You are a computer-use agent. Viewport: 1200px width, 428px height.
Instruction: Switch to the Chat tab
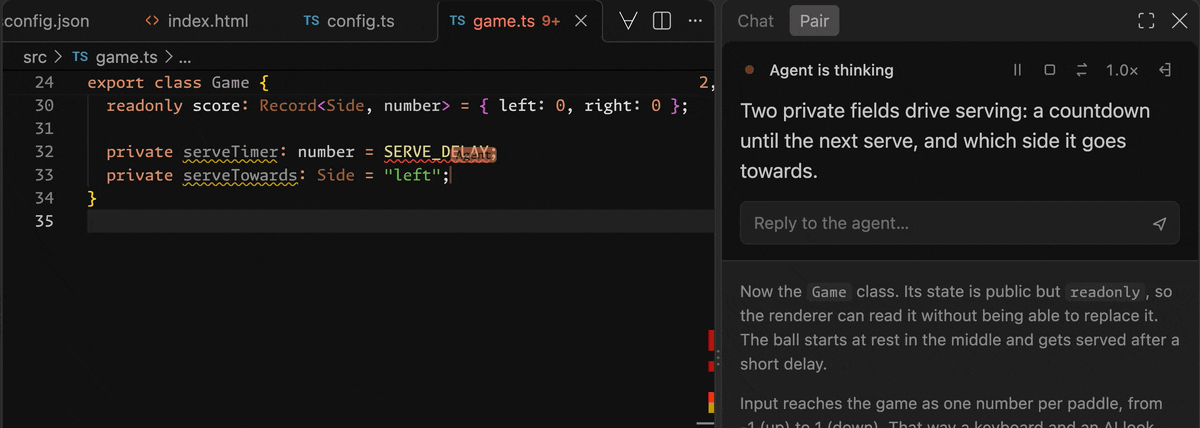pos(755,21)
